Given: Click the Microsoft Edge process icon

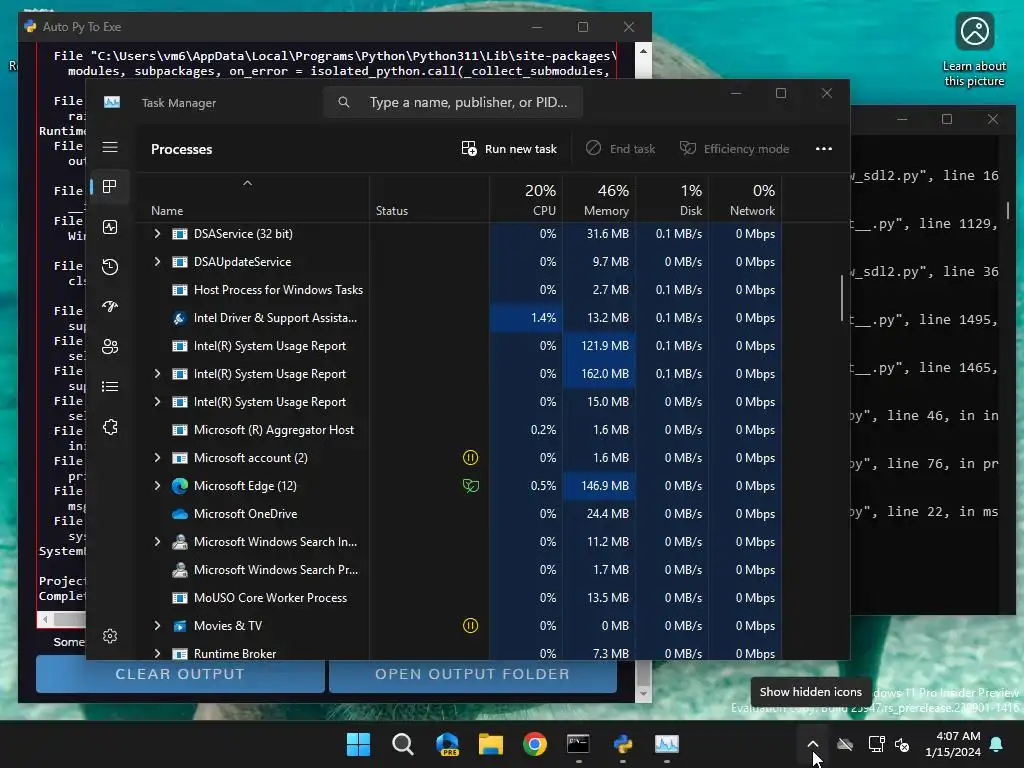Looking at the screenshot, I should (x=180, y=486).
